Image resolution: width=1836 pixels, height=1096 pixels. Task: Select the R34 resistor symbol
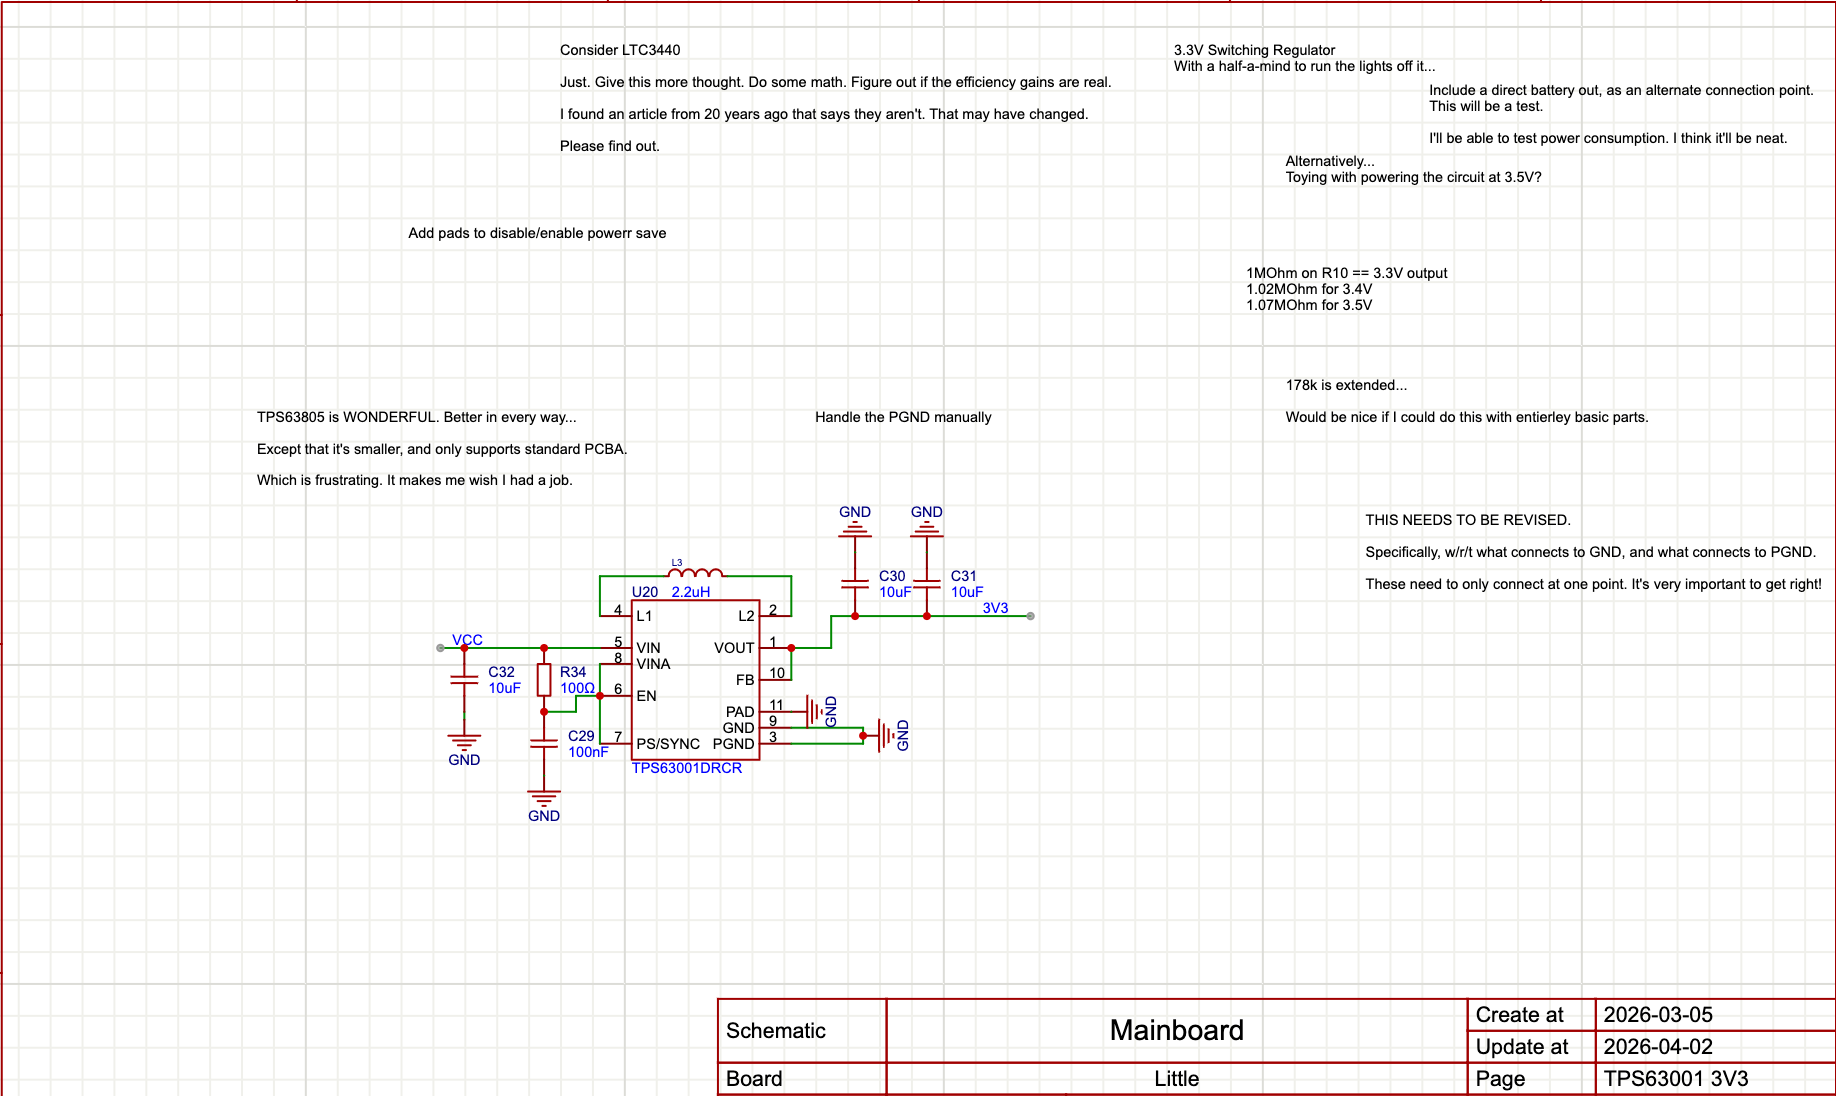544,680
